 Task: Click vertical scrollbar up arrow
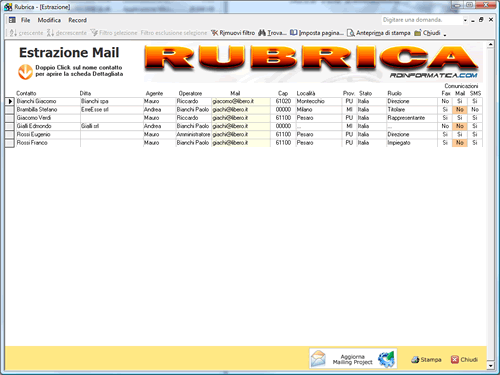pyautogui.click(x=490, y=44)
